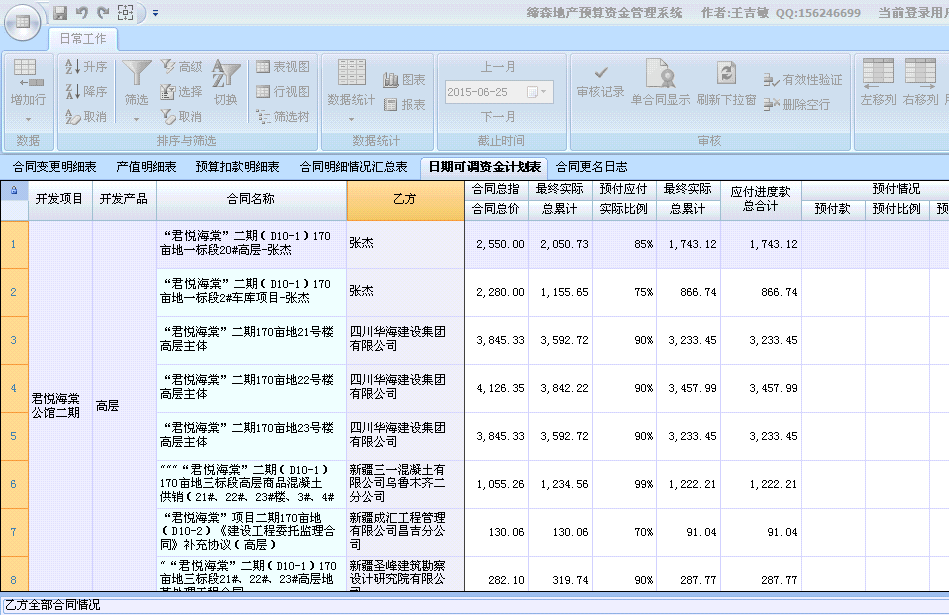Click the 左移列 move column left icon
The width and height of the screenshot is (949, 615).
(x=878, y=73)
